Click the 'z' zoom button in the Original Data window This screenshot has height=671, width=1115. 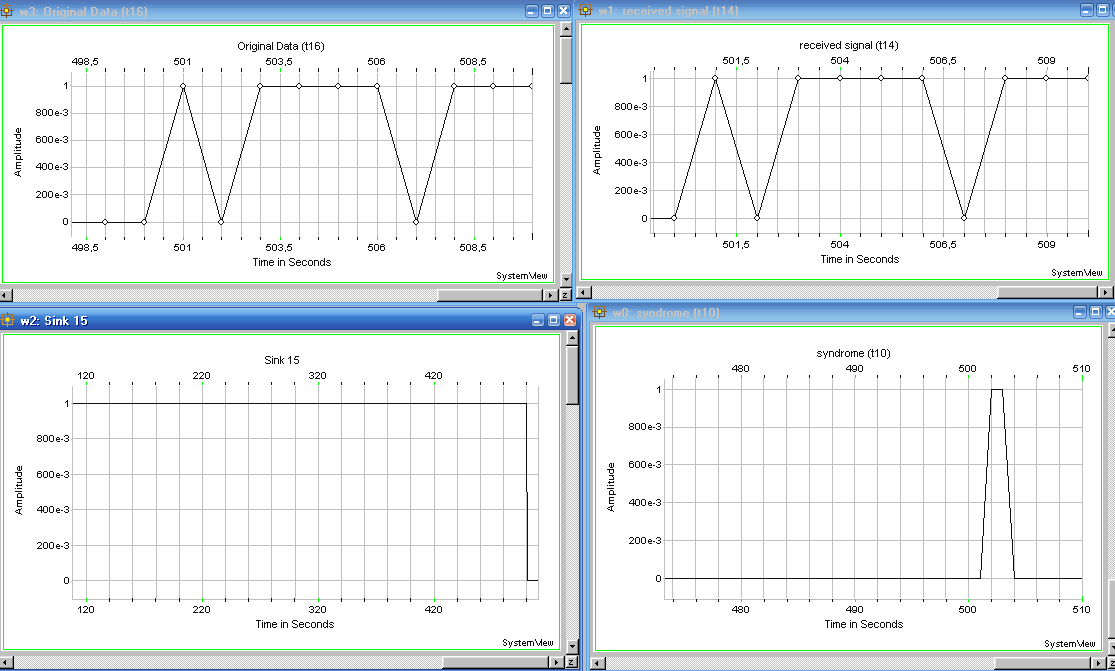565,294
